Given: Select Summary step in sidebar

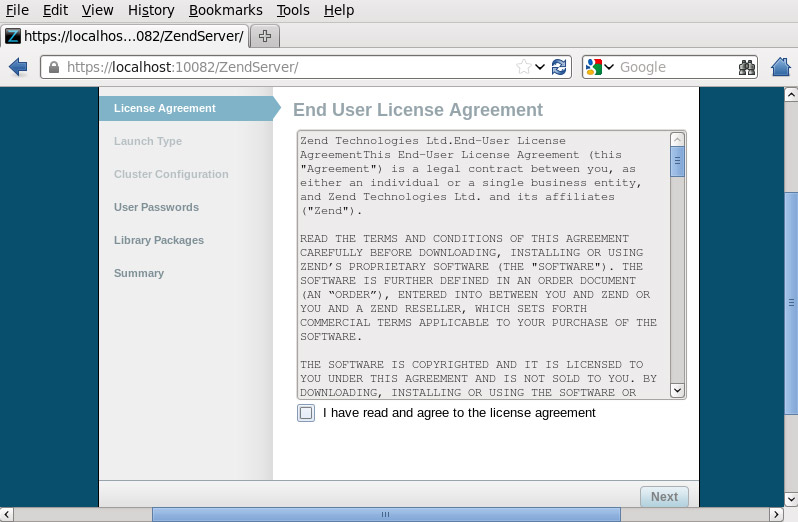Looking at the screenshot, I should coord(139,273).
